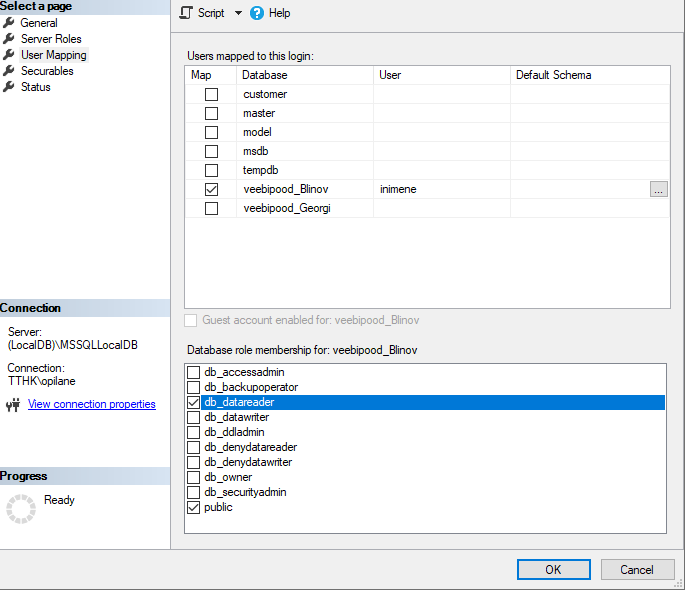This screenshot has height=590, width=685.
Task: Enable the db_ddladmin role checkbox
Action: (194, 432)
